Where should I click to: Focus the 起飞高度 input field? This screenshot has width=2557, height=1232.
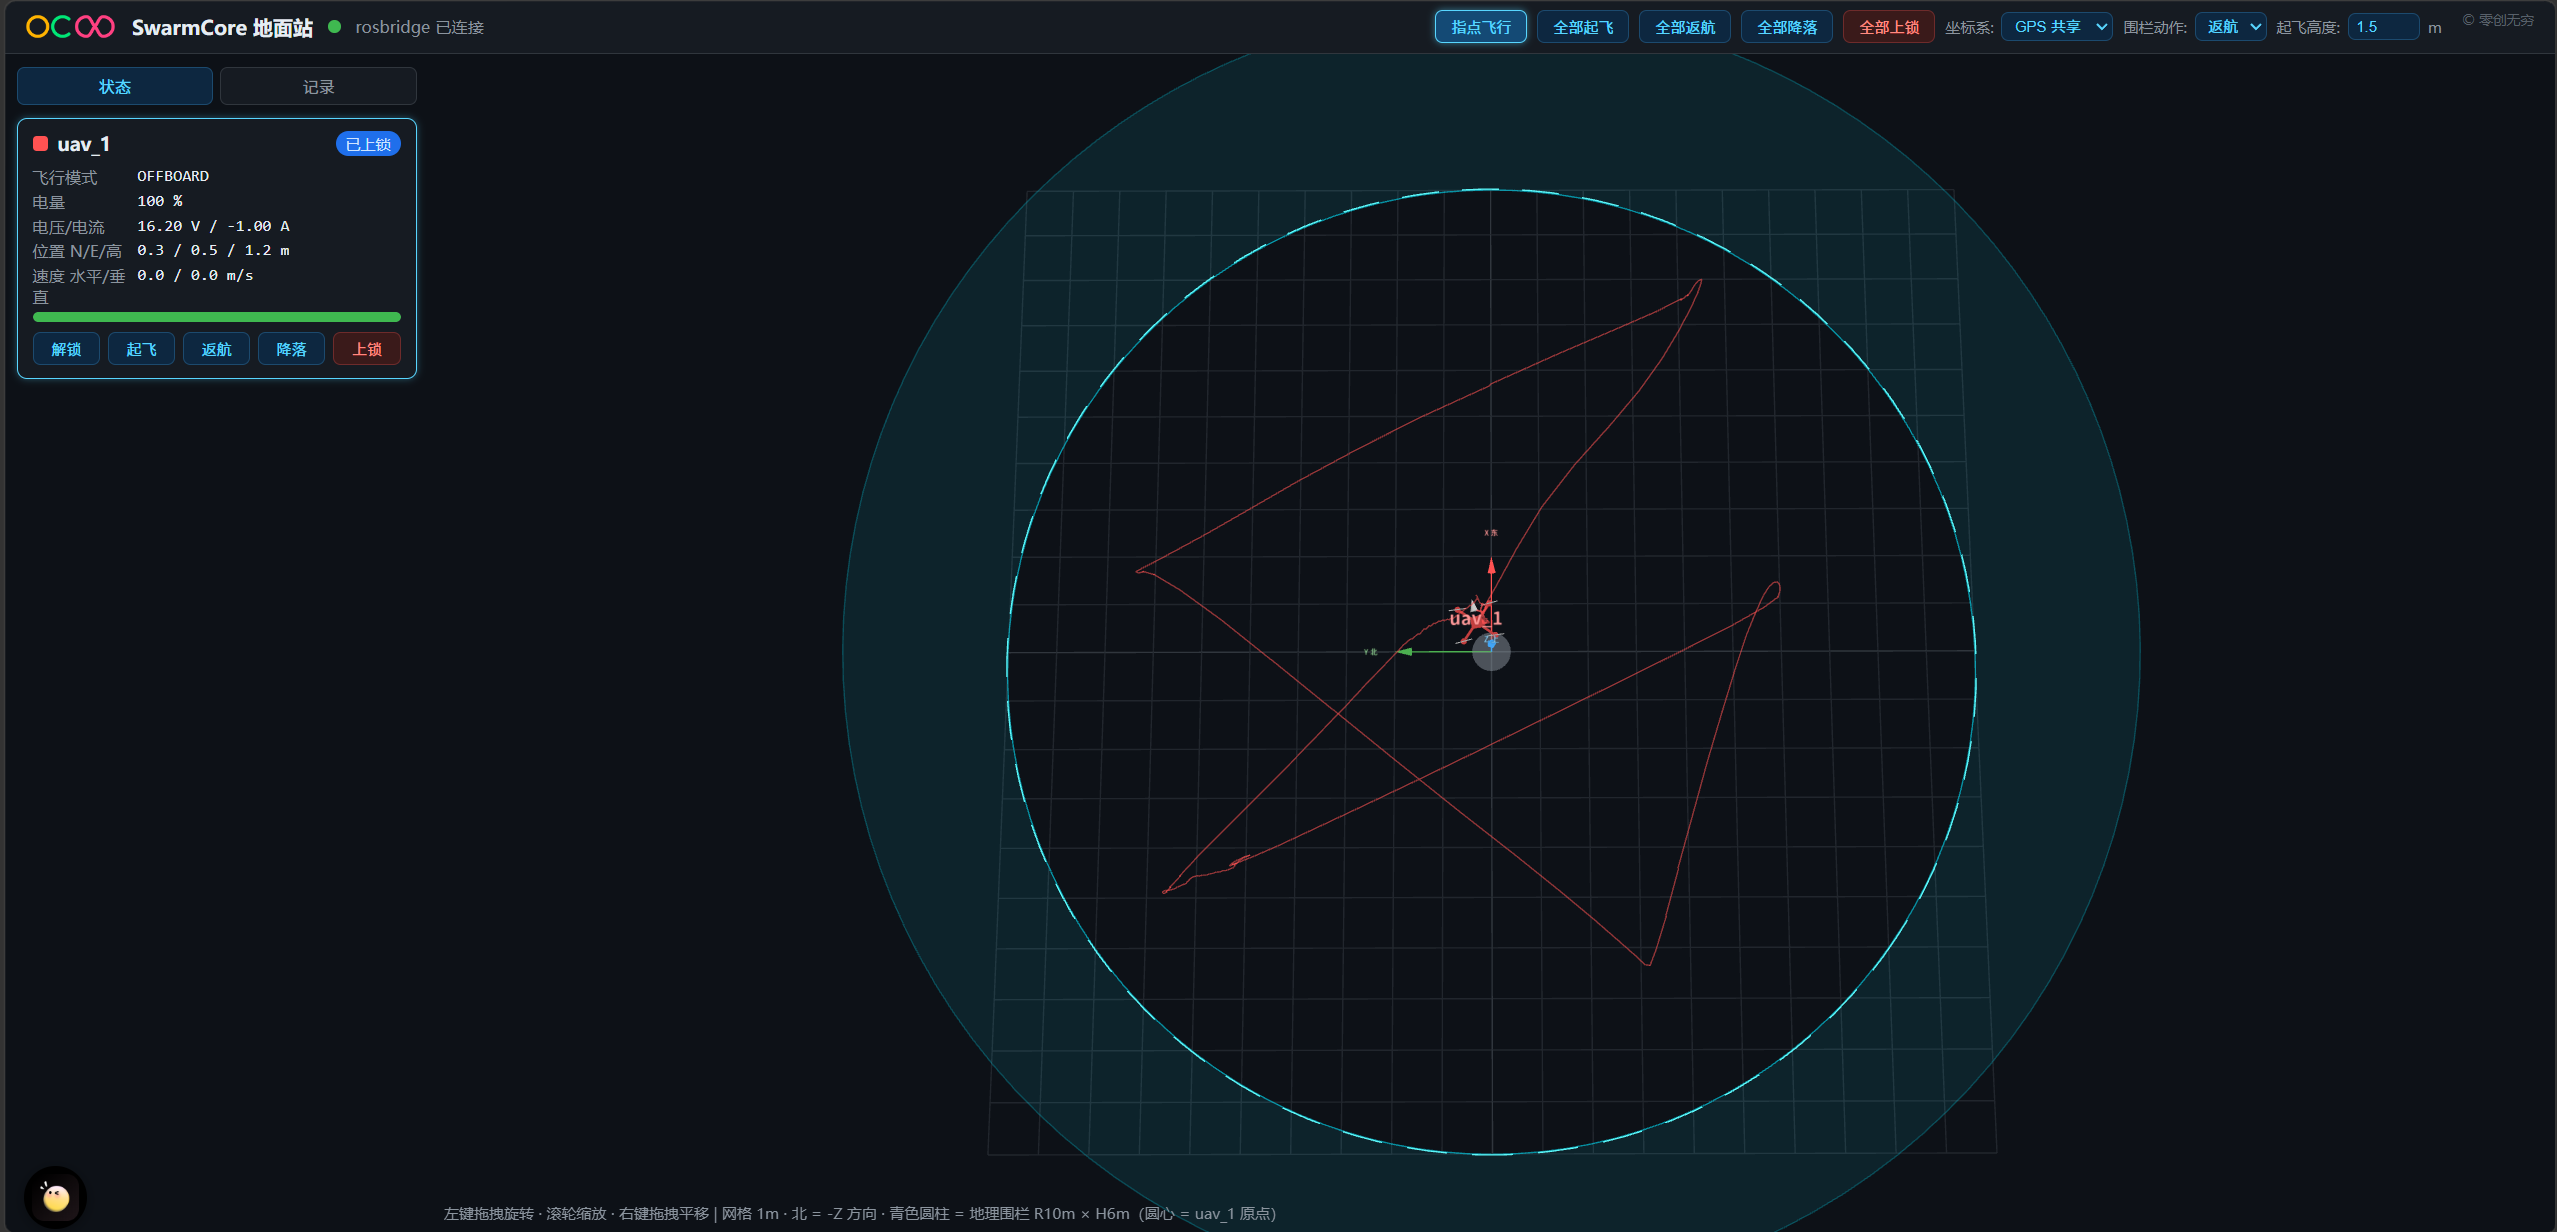[x=2383, y=27]
